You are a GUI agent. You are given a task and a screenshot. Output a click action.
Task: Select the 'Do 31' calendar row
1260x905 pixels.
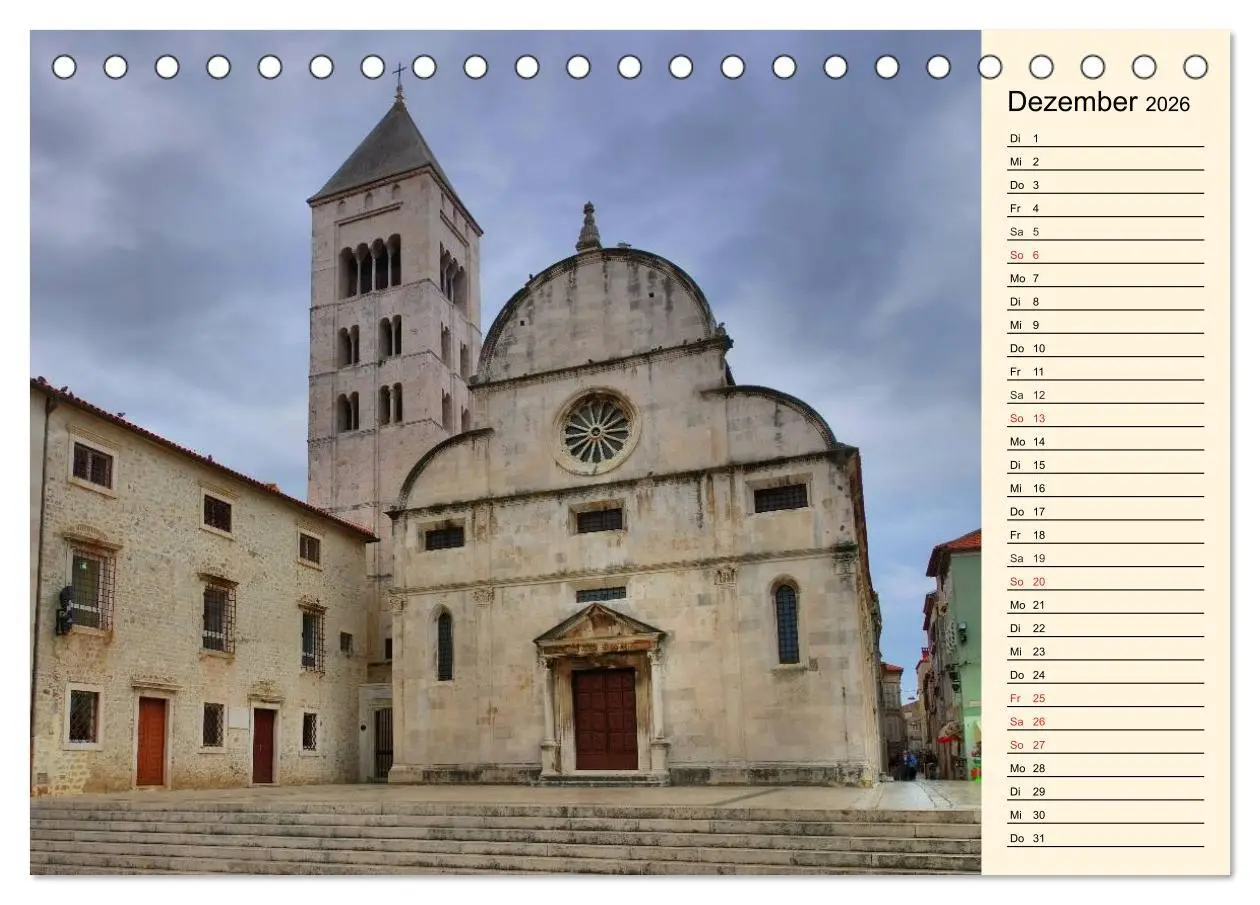(1105, 838)
